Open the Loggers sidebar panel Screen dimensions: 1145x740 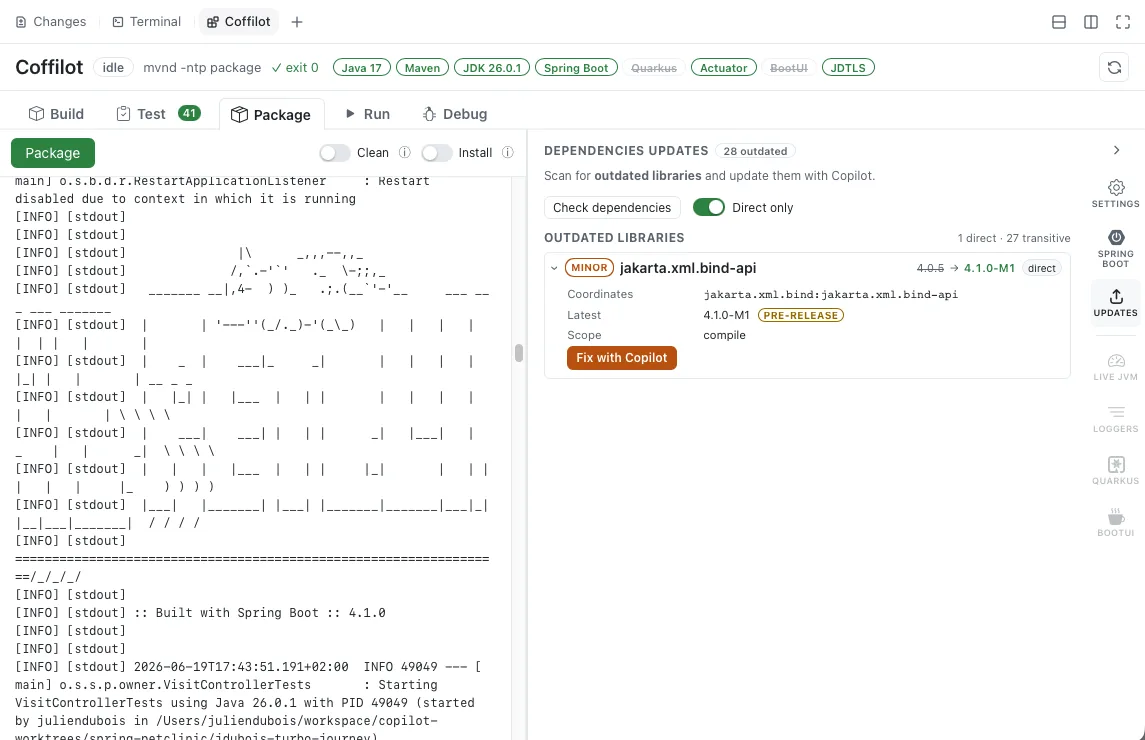coord(1115,419)
